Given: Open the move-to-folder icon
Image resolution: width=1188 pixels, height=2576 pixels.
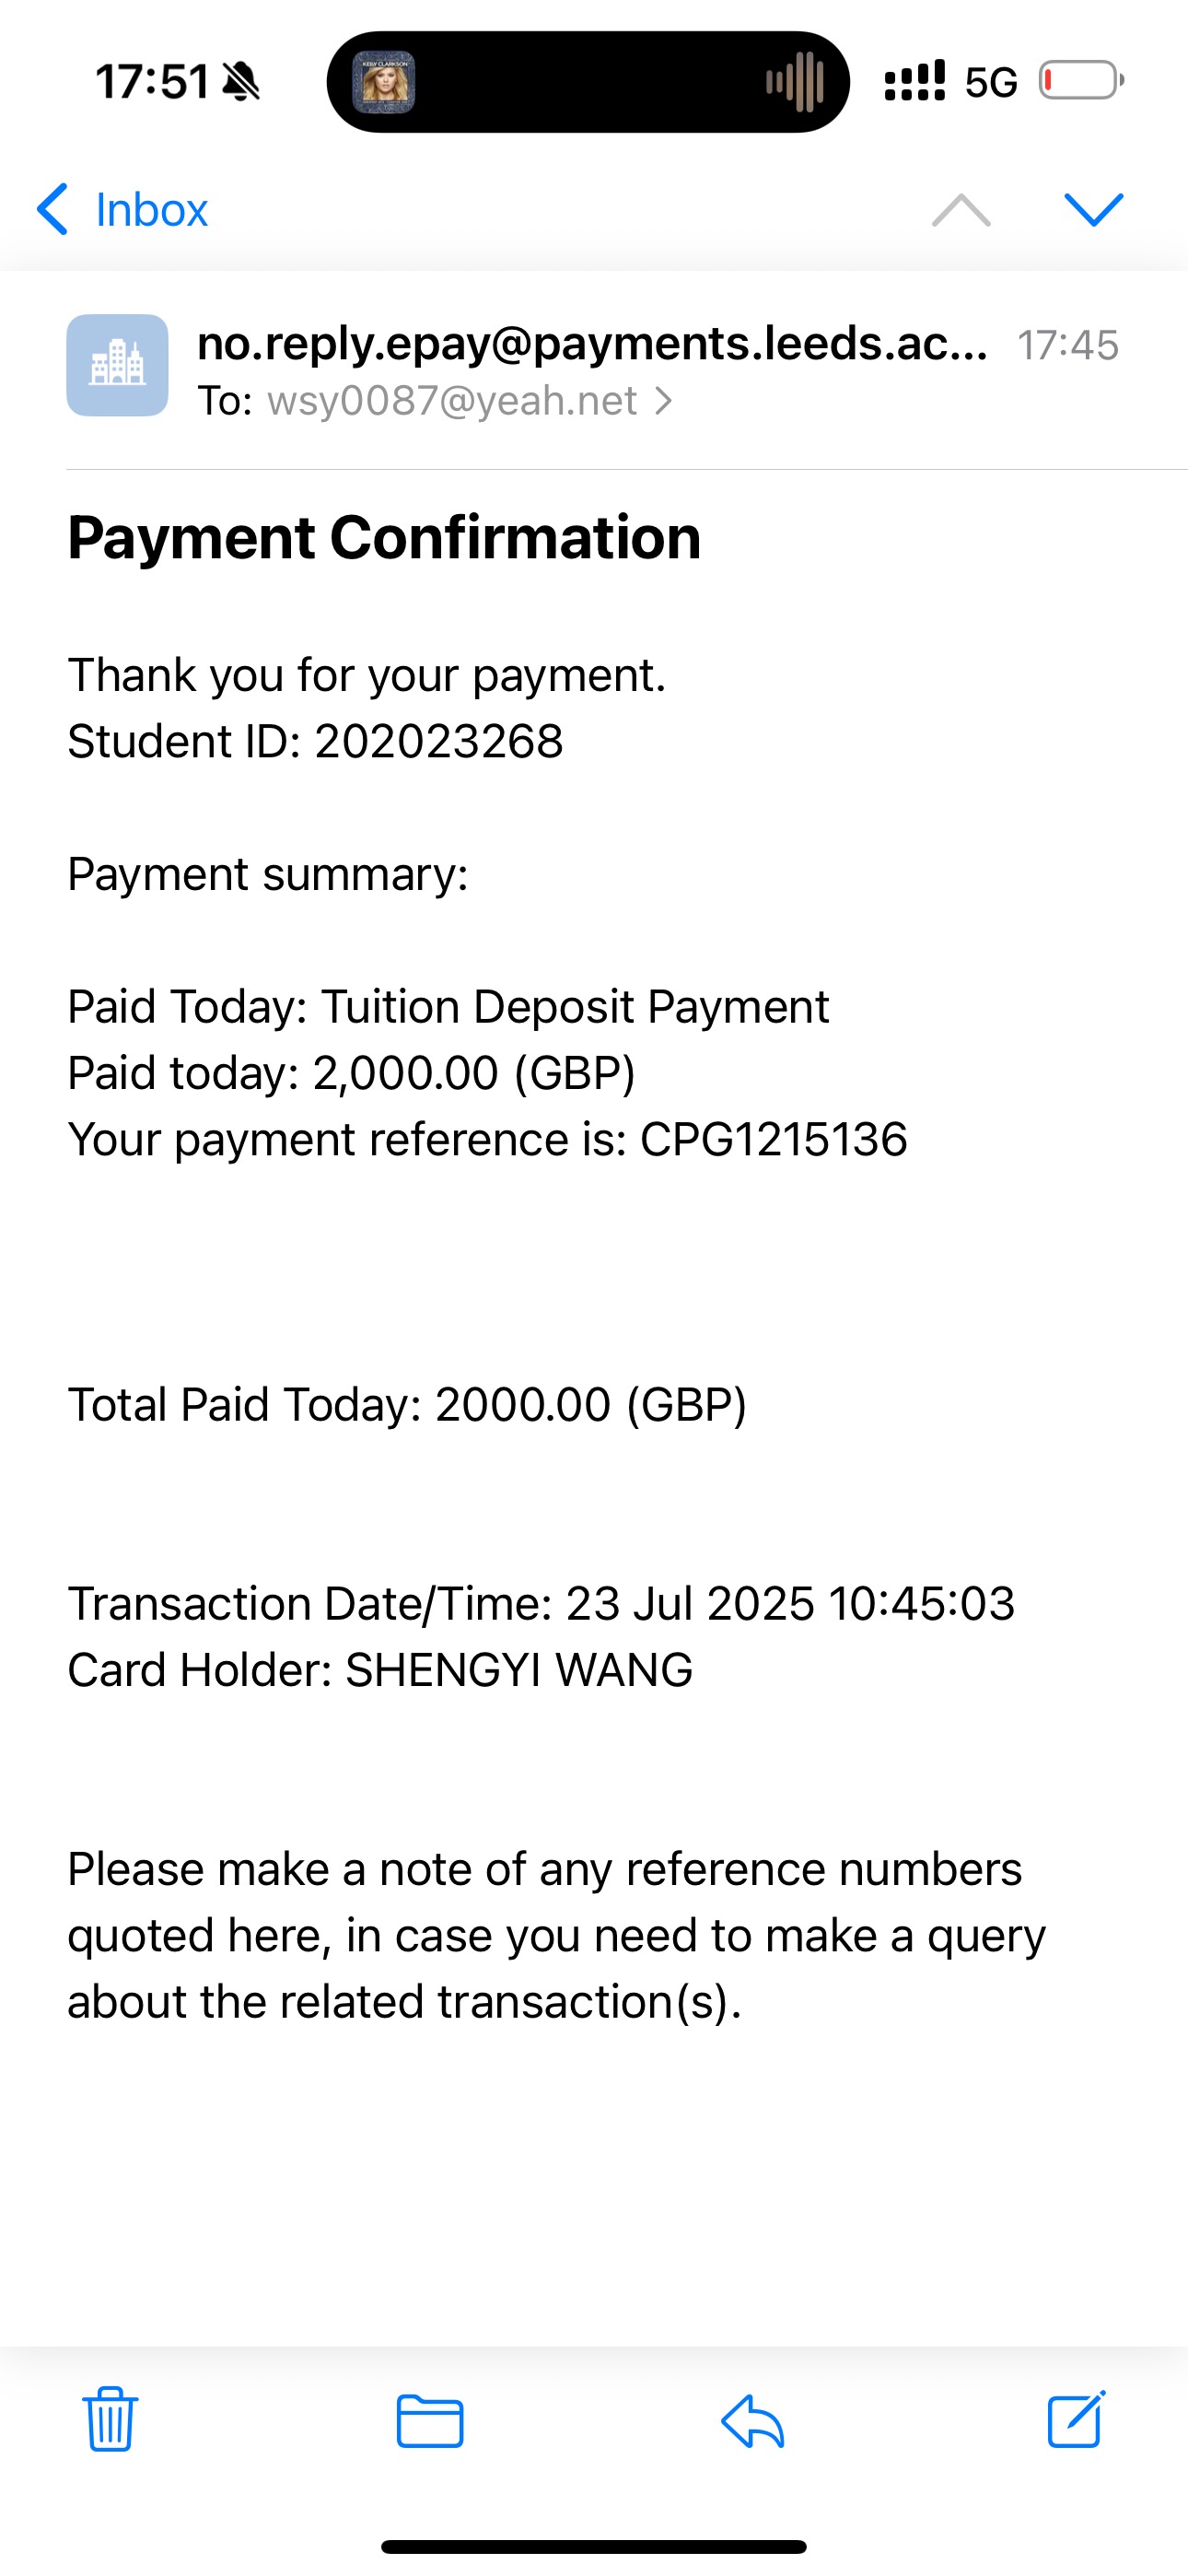Looking at the screenshot, I should tap(430, 2420).
